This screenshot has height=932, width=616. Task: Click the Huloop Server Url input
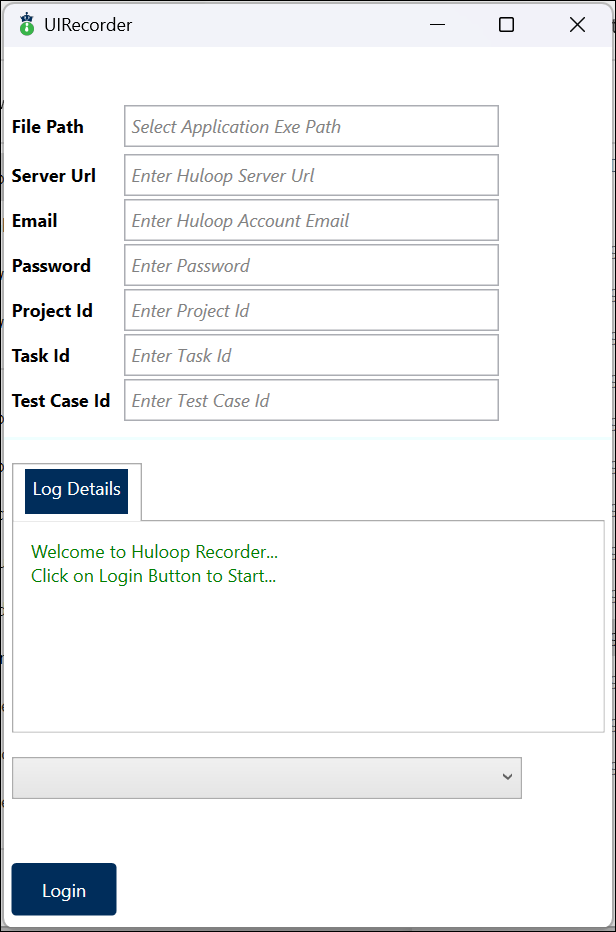[x=311, y=176]
